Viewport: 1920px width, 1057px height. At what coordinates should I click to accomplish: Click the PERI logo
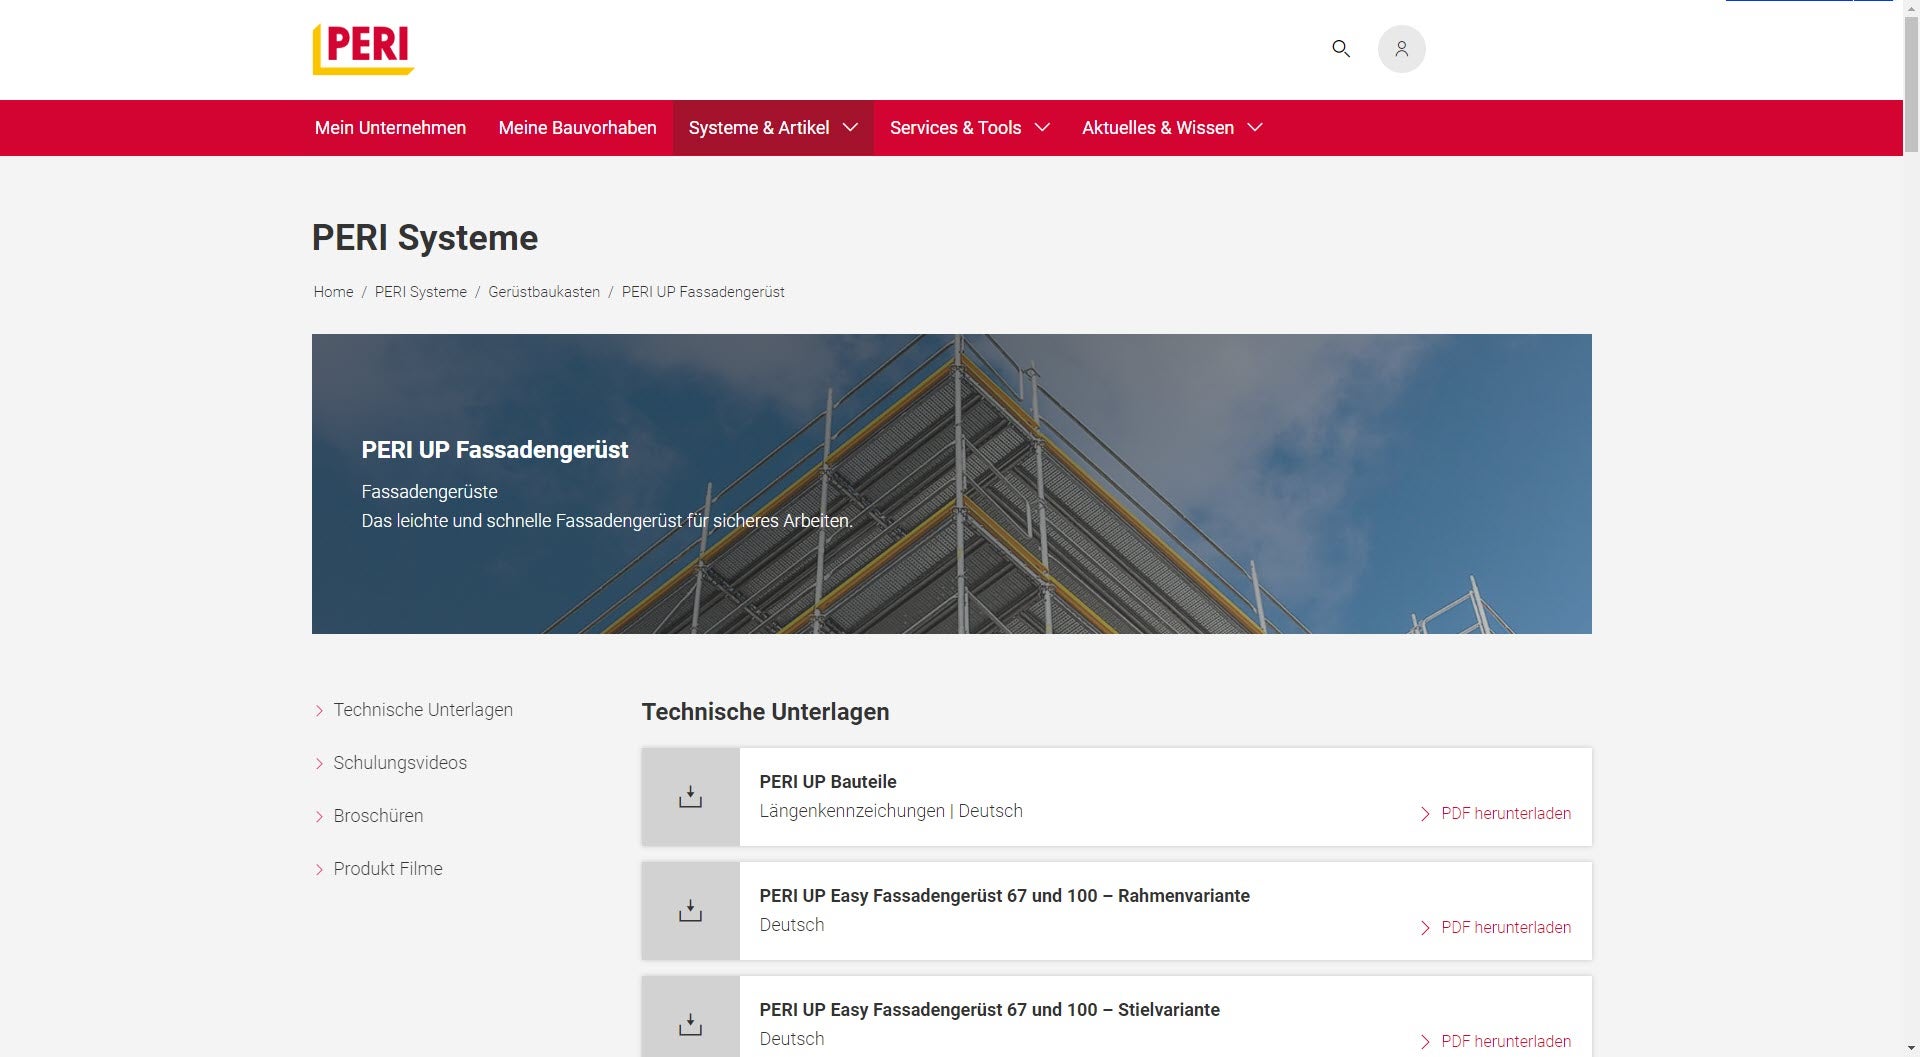pyautogui.click(x=363, y=49)
